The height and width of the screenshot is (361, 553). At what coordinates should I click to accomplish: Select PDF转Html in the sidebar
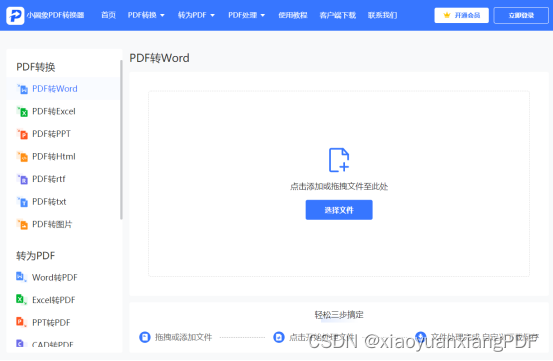[63, 157]
